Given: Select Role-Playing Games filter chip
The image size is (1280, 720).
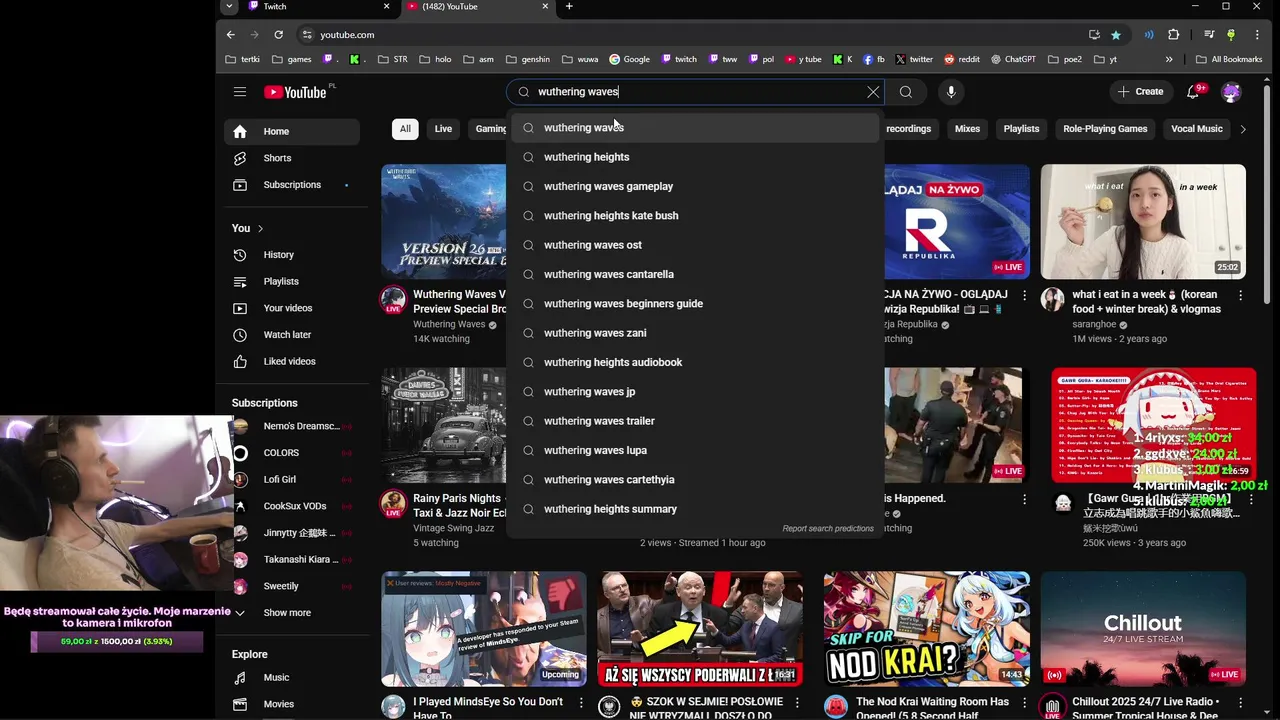Looking at the screenshot, I should pyautogui.click(x=1105, y=129).
